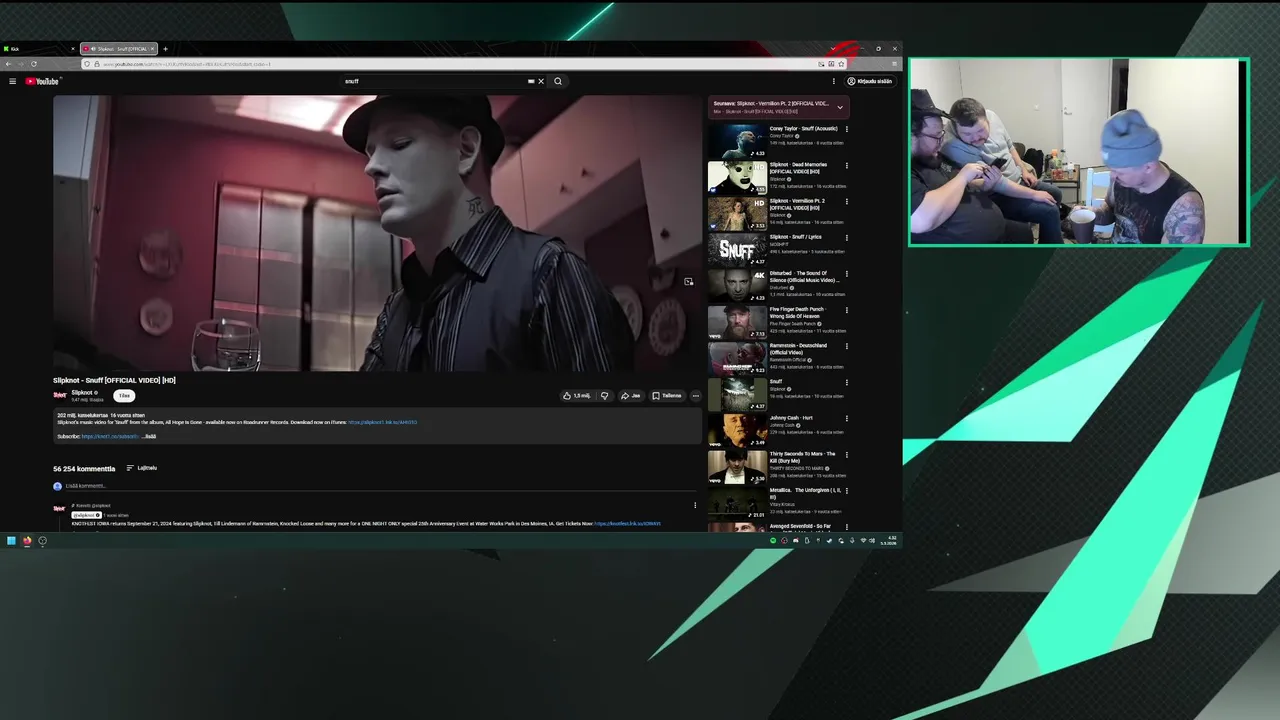
Task: Save the video with Tallenna button
Action: pos(667,395)
